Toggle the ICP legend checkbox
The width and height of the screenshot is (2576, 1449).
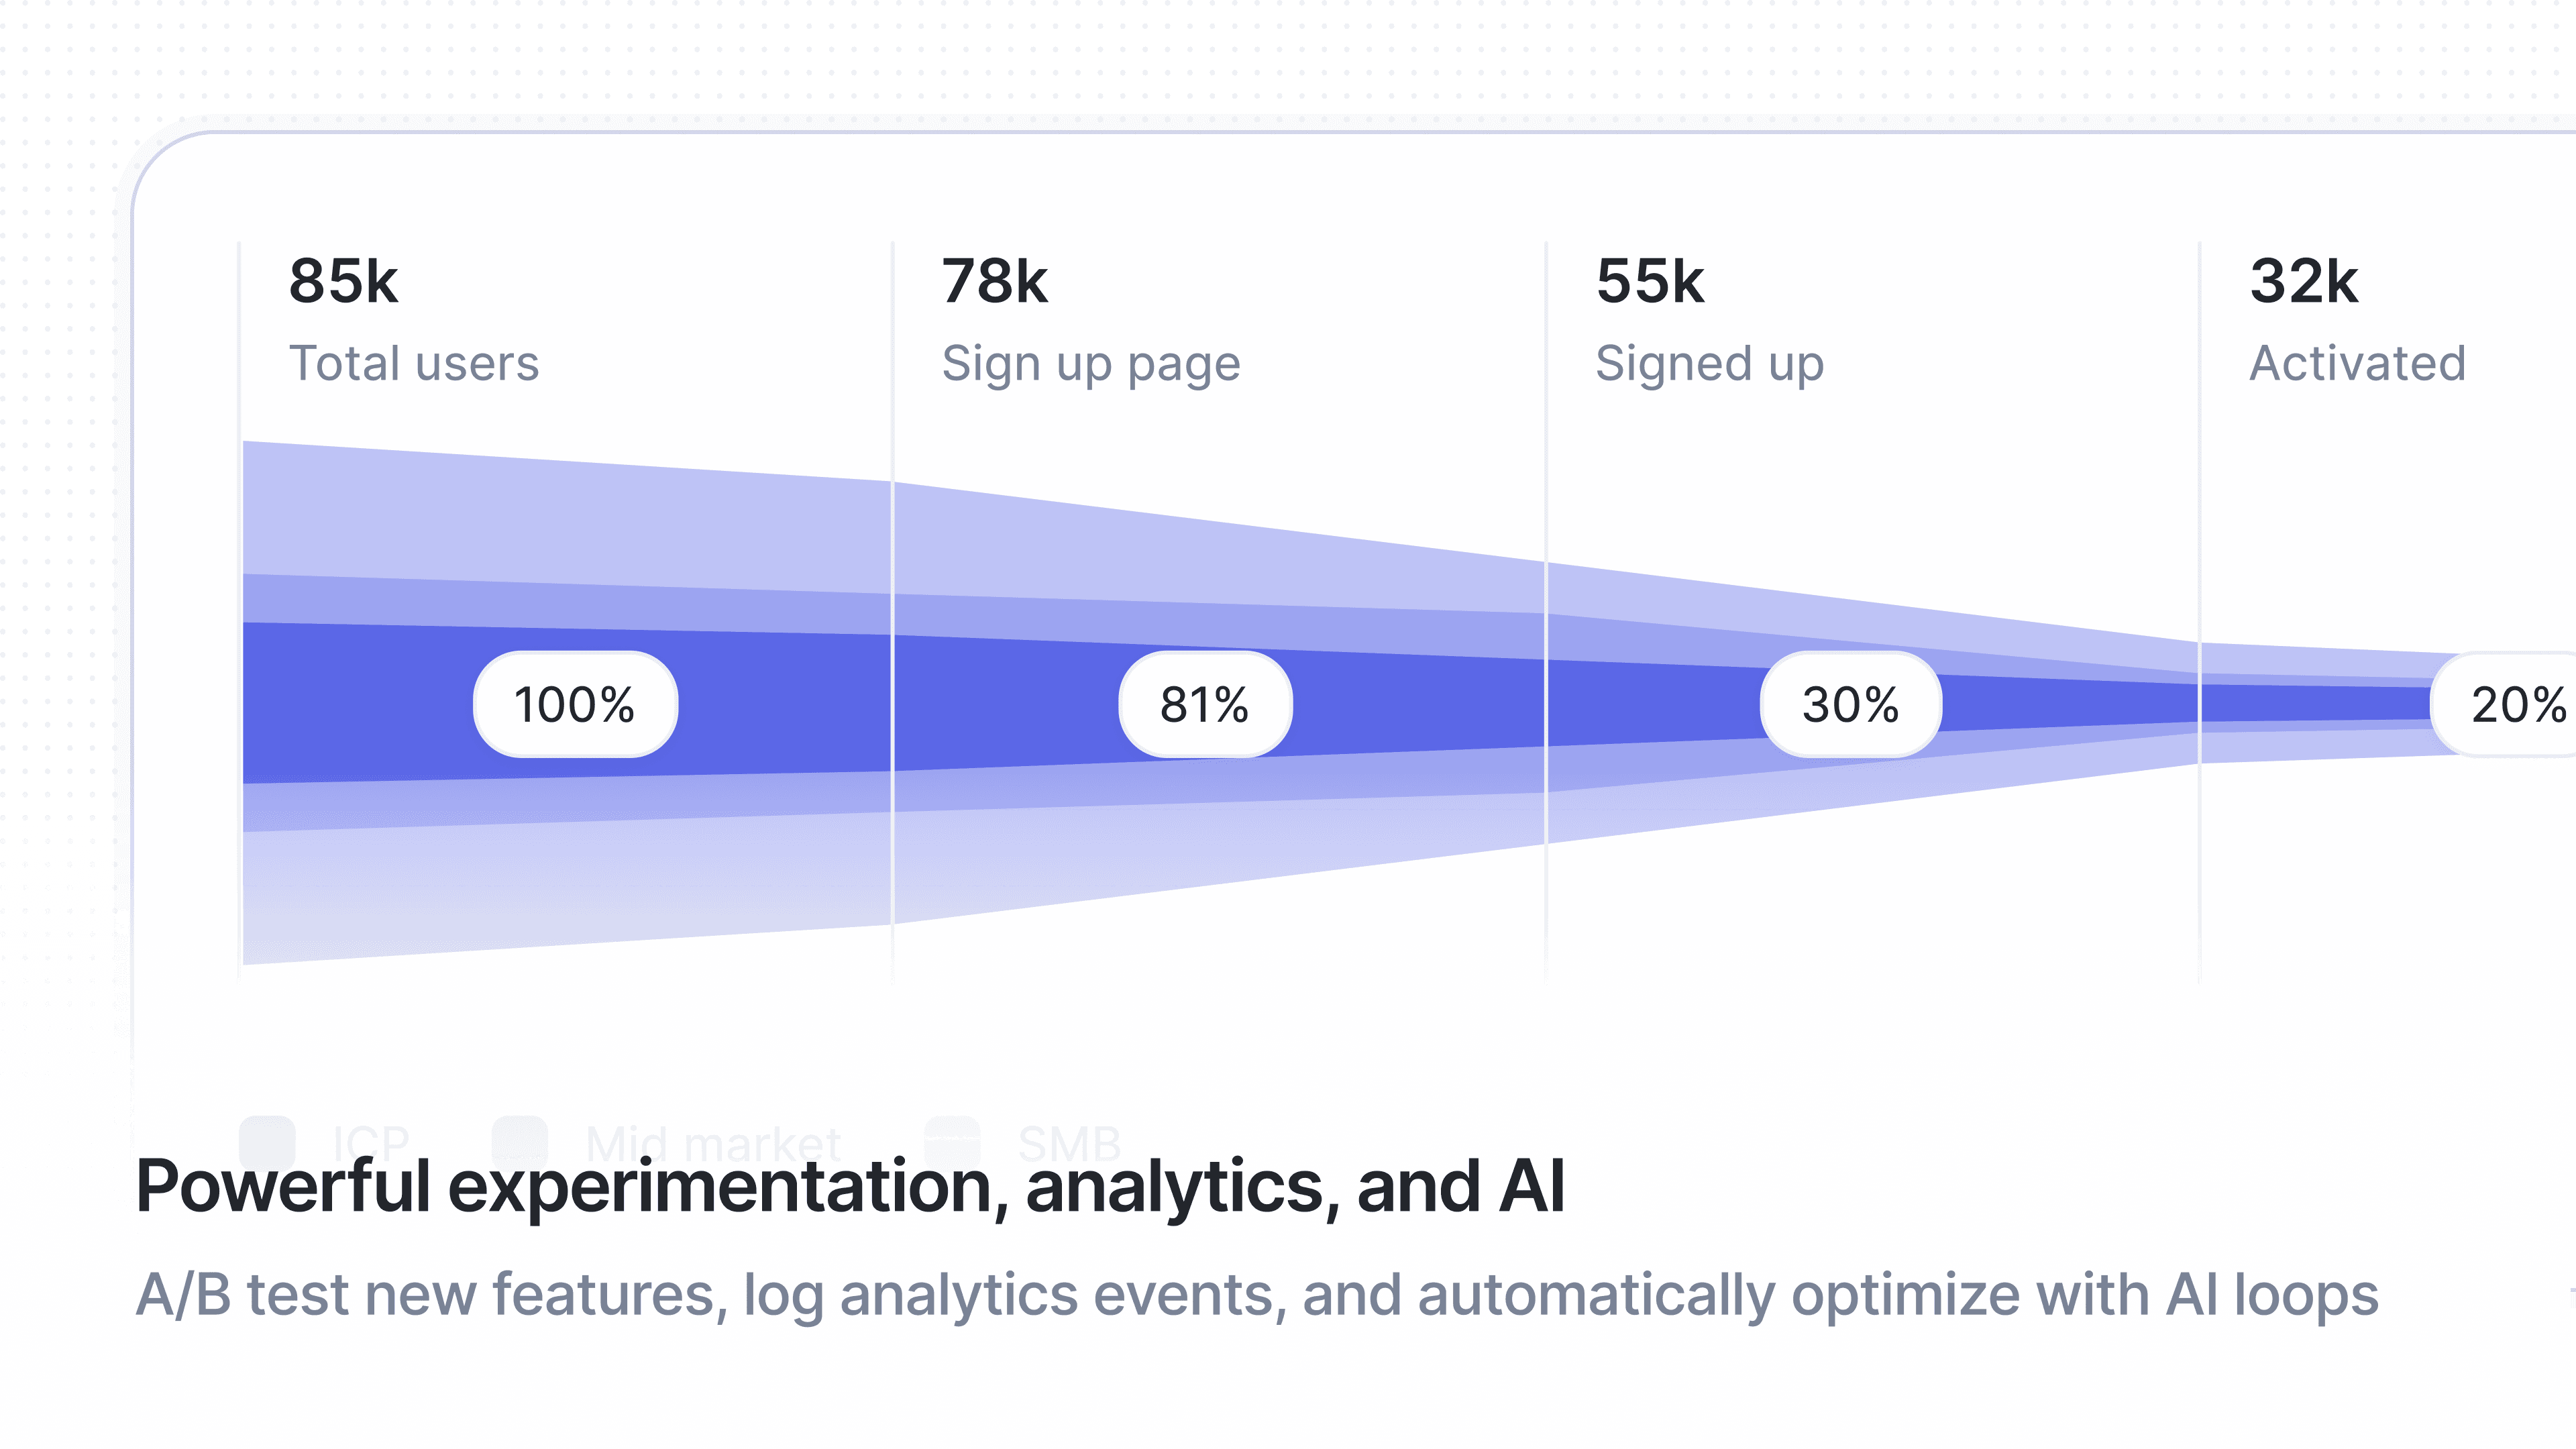[267, 1141]
